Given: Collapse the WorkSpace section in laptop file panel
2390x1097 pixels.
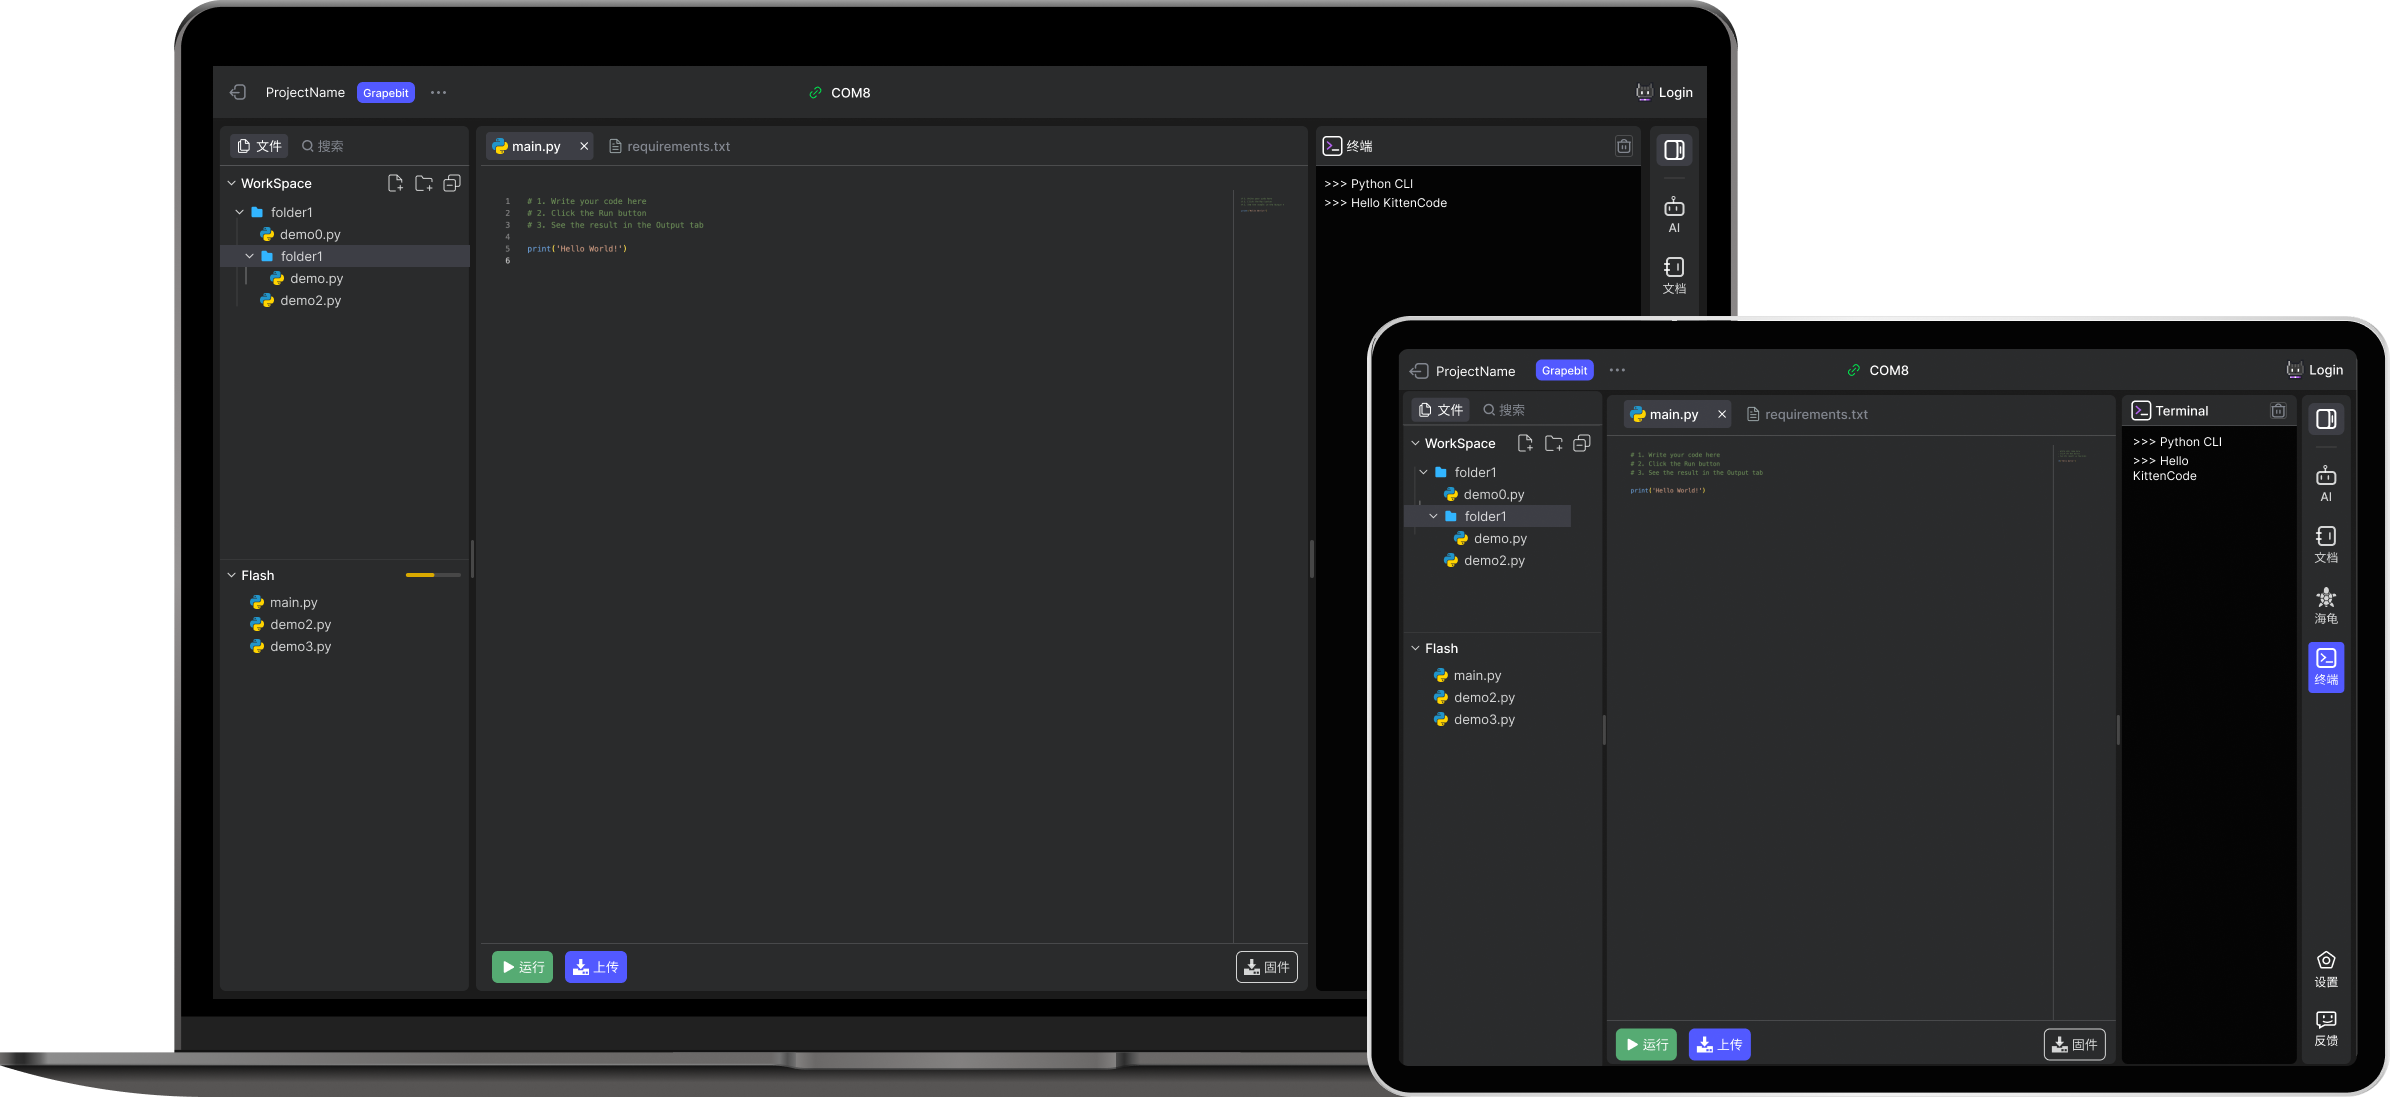Looking at the screenshot, I should tap(232, 183).
